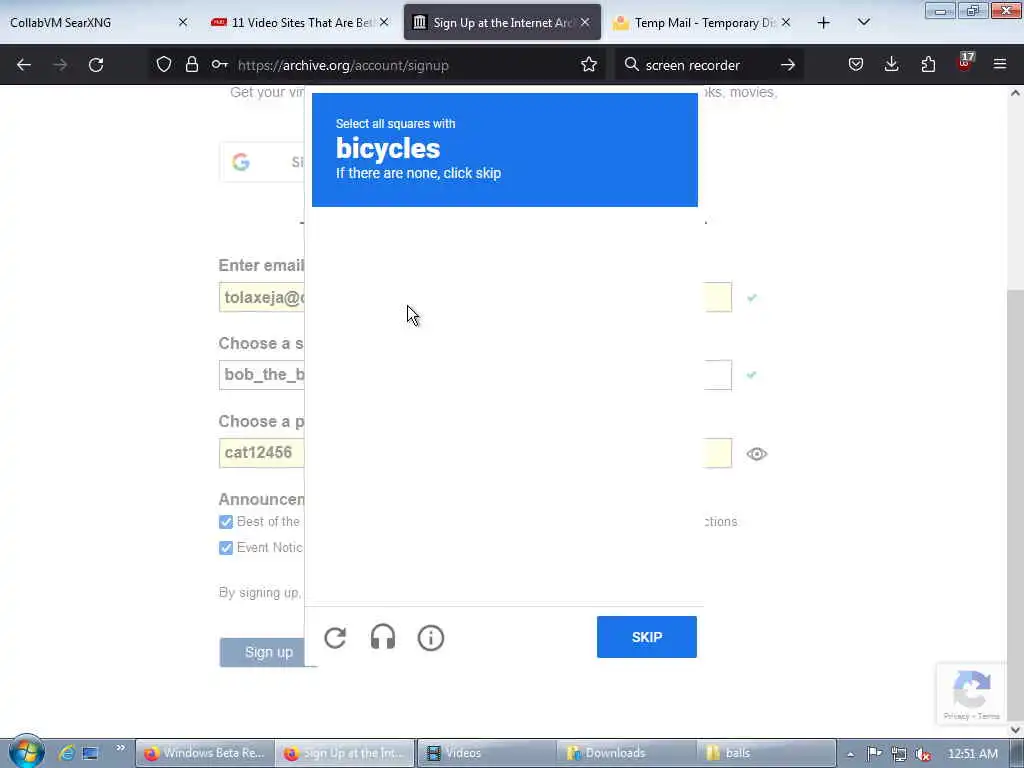
Task: Expand the list all tabs chevron
Action: (x=863, y=23)
